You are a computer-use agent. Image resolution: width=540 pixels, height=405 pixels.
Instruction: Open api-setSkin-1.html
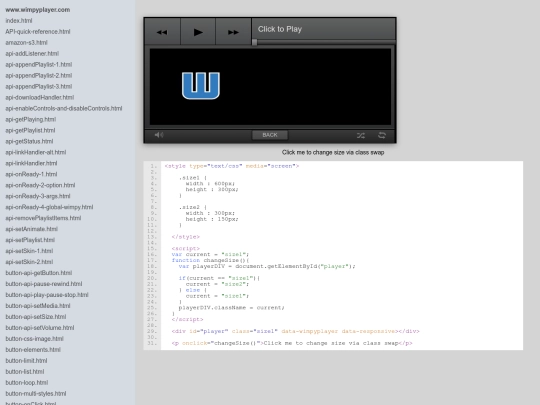pos(29,251)
